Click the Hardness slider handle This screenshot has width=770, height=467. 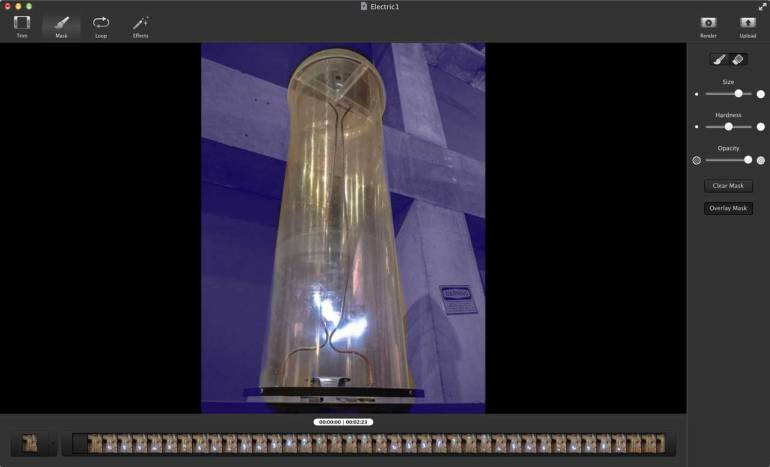pyautogui.click(x=729, y=127)
